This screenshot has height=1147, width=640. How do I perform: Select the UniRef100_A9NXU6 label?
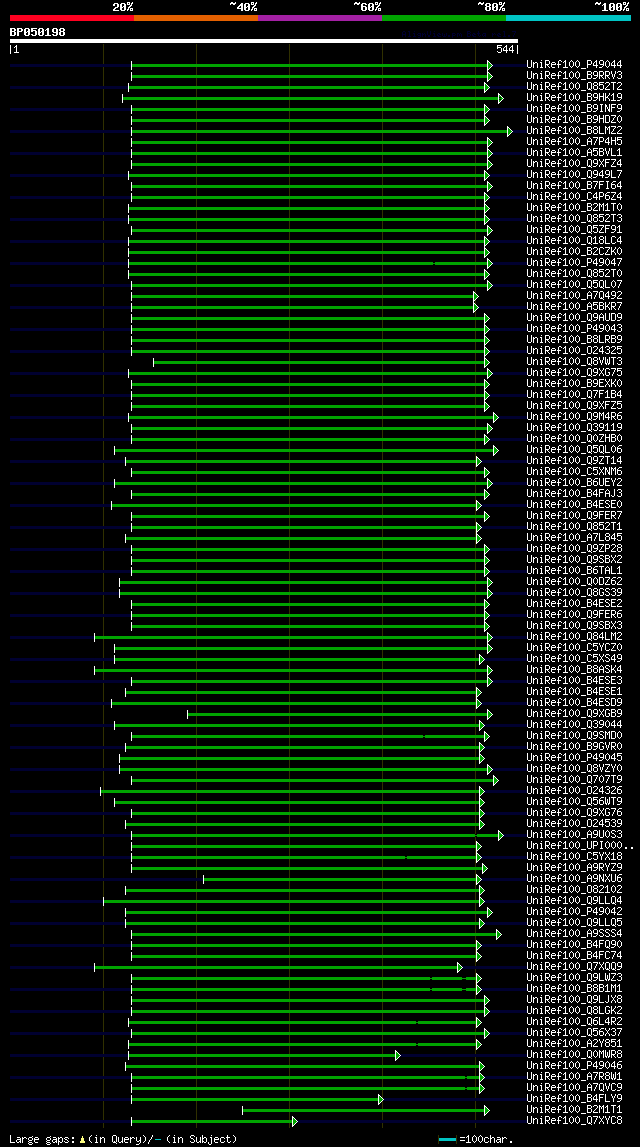tap(574, 879)
